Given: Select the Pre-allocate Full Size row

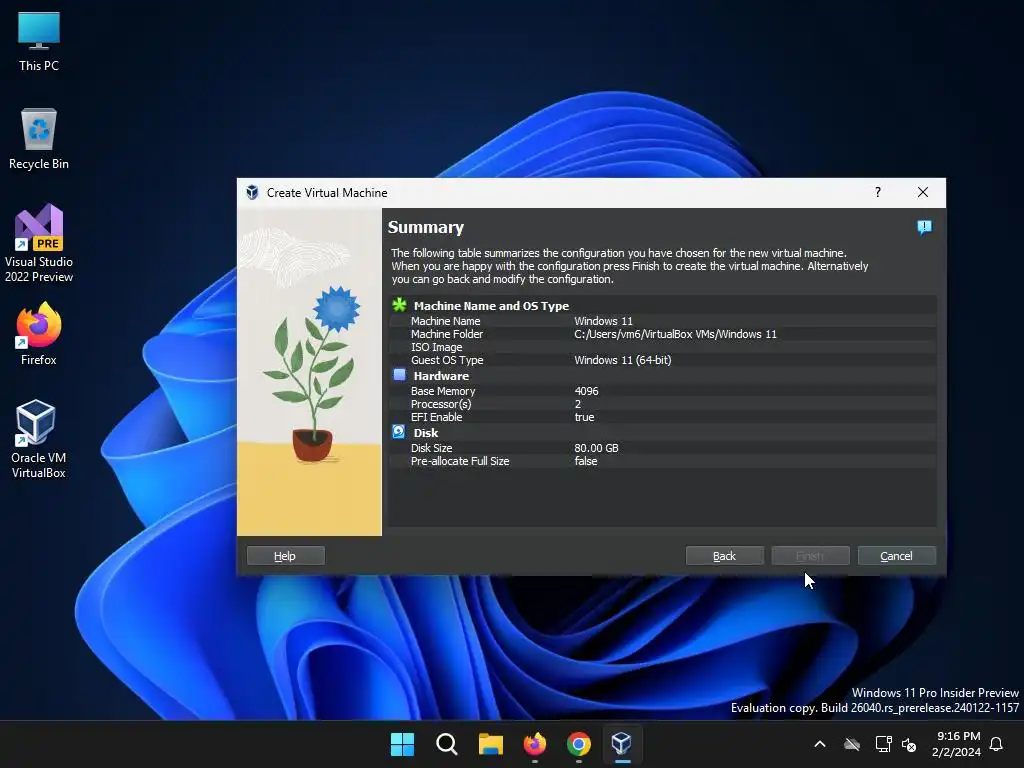Looking at the screenshot, I should 663,461.
